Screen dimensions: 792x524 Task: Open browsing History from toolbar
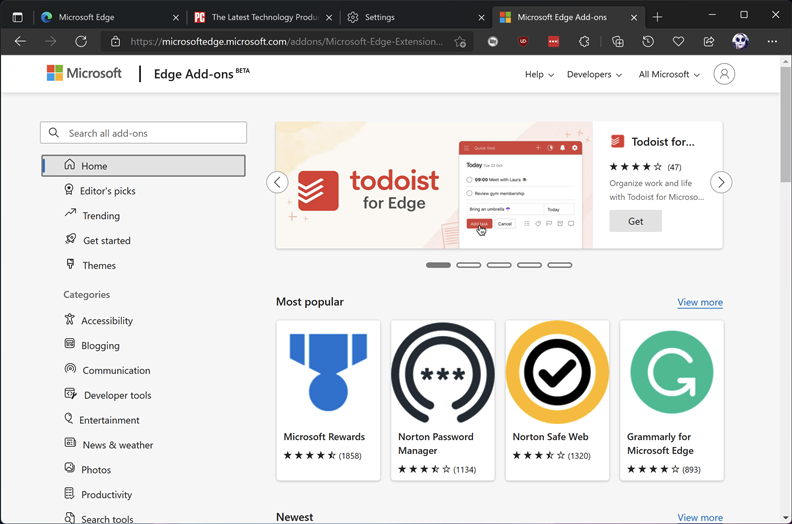point(648,41)
